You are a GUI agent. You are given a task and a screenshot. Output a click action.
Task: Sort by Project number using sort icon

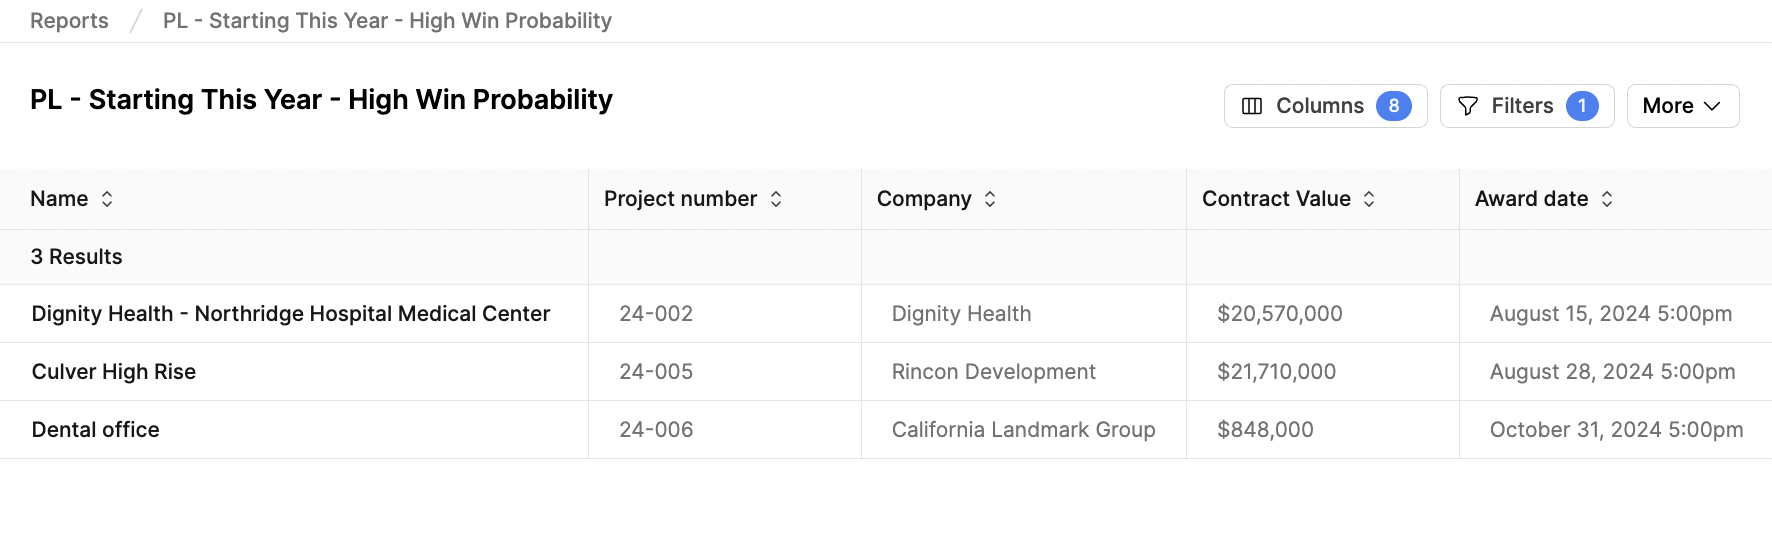(x=776, y=199)
